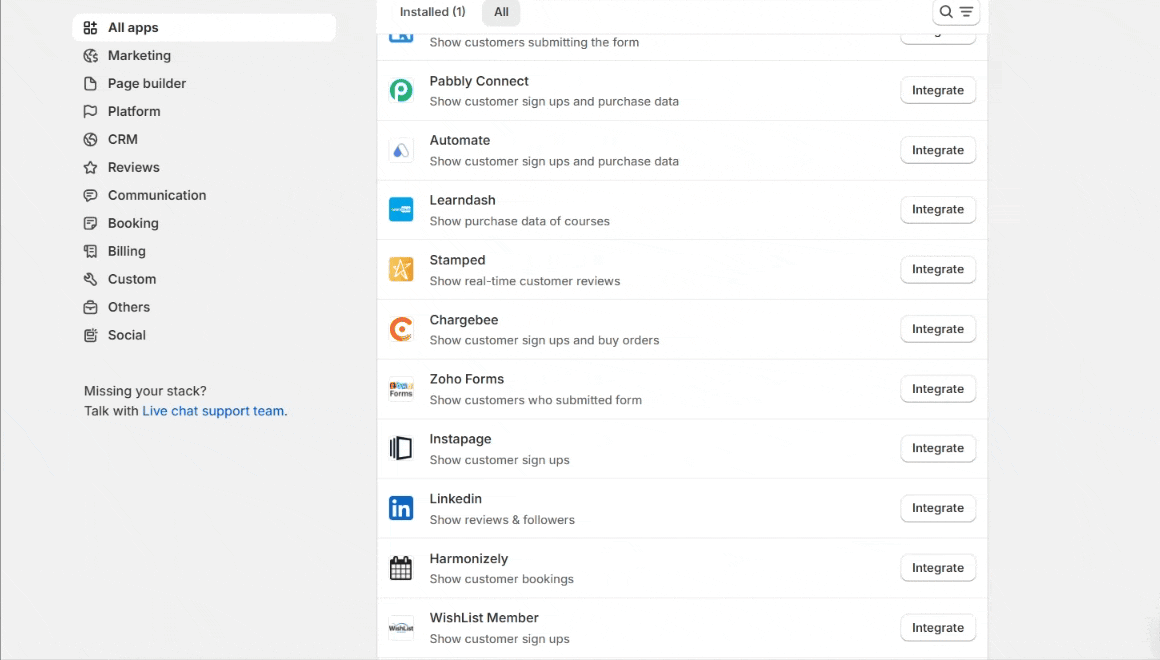Switch to the Installed (1) tab
1160x660 pixels.
[432, 12]
